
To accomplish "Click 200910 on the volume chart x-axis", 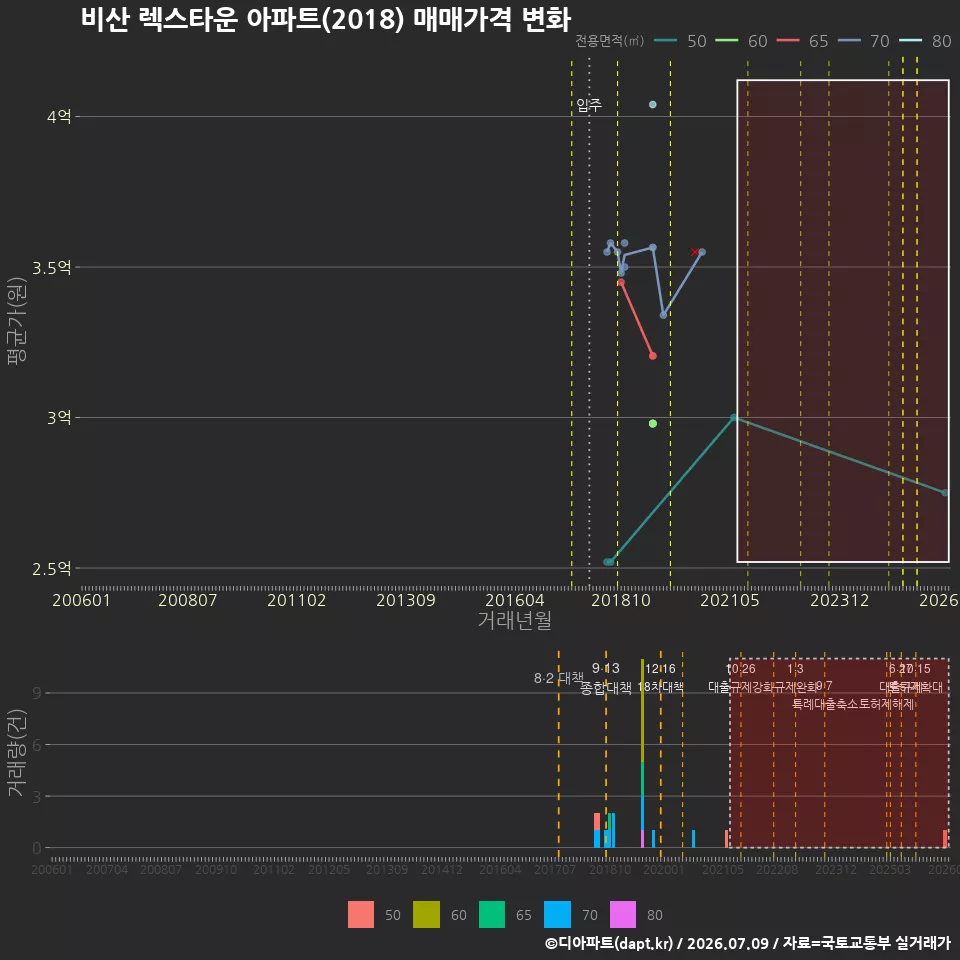I will 216,869.
